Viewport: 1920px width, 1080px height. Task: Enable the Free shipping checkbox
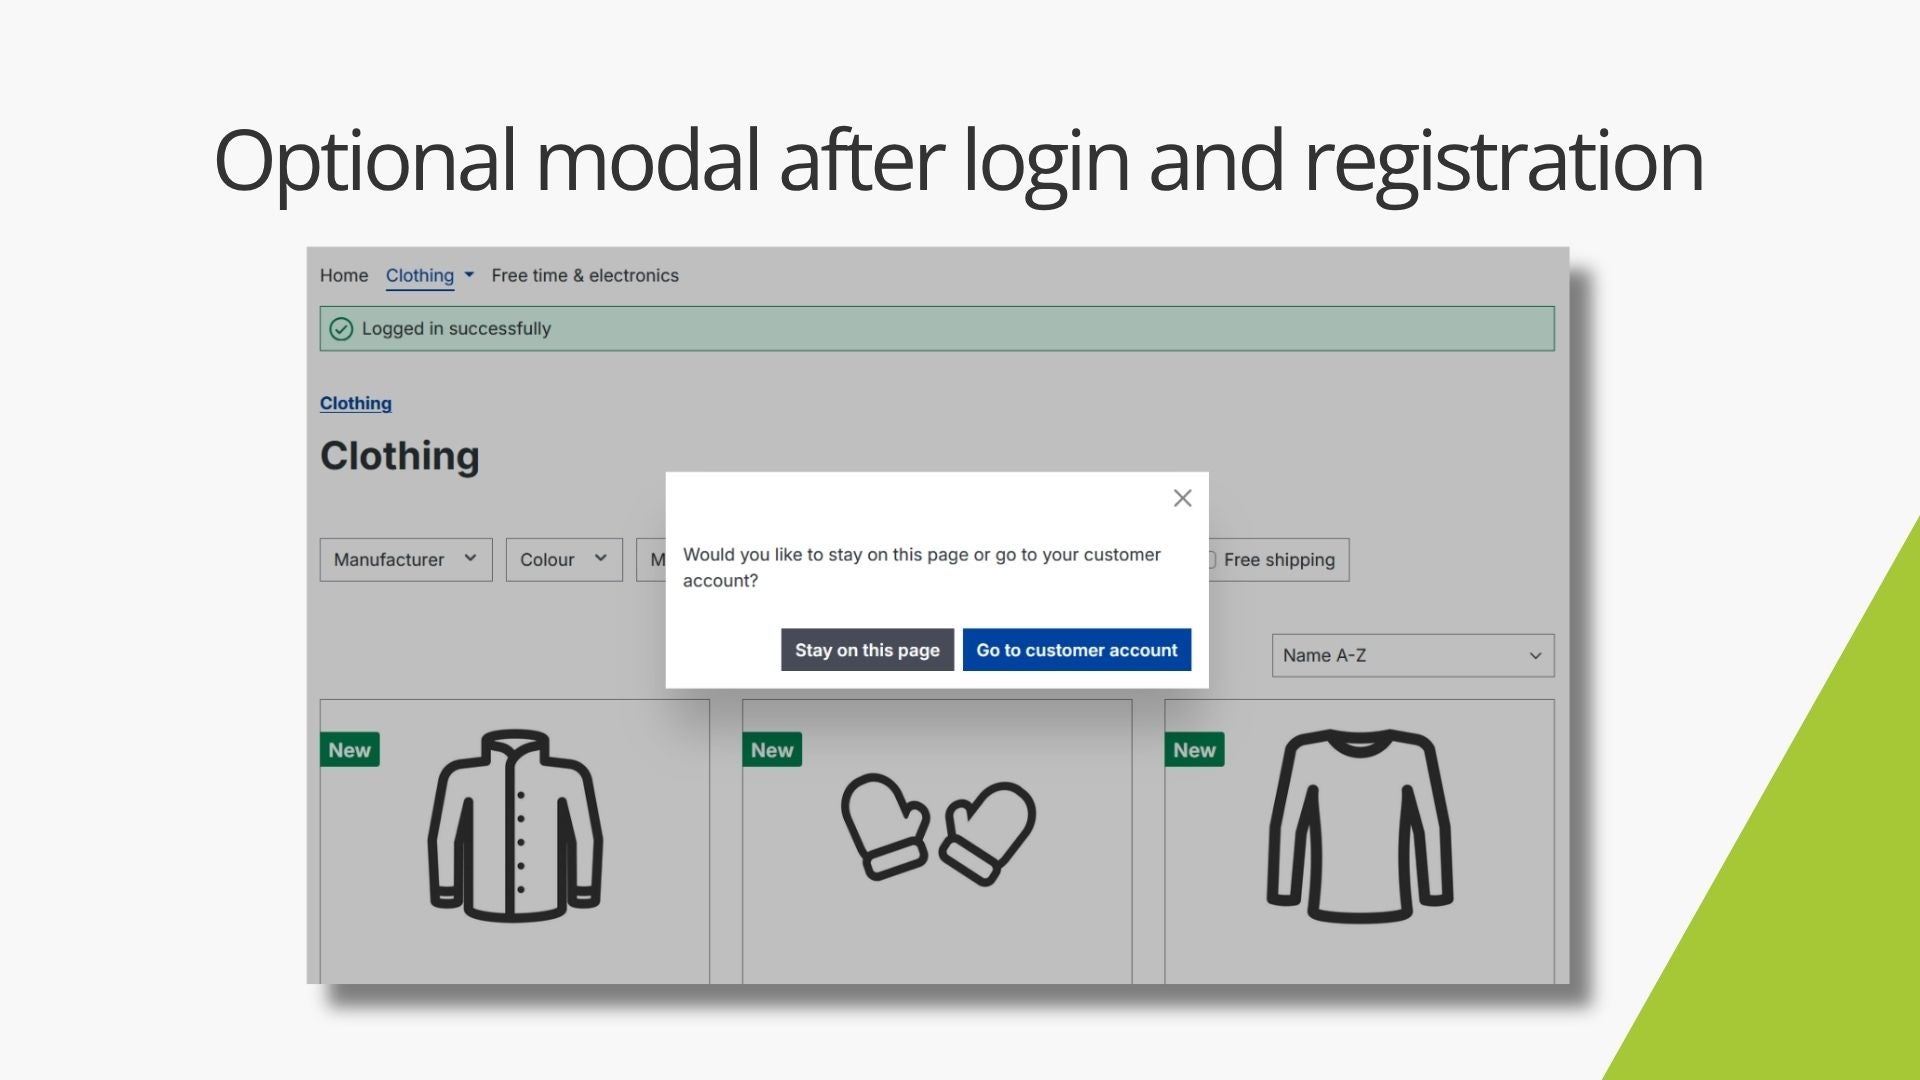click(1210, 560)
